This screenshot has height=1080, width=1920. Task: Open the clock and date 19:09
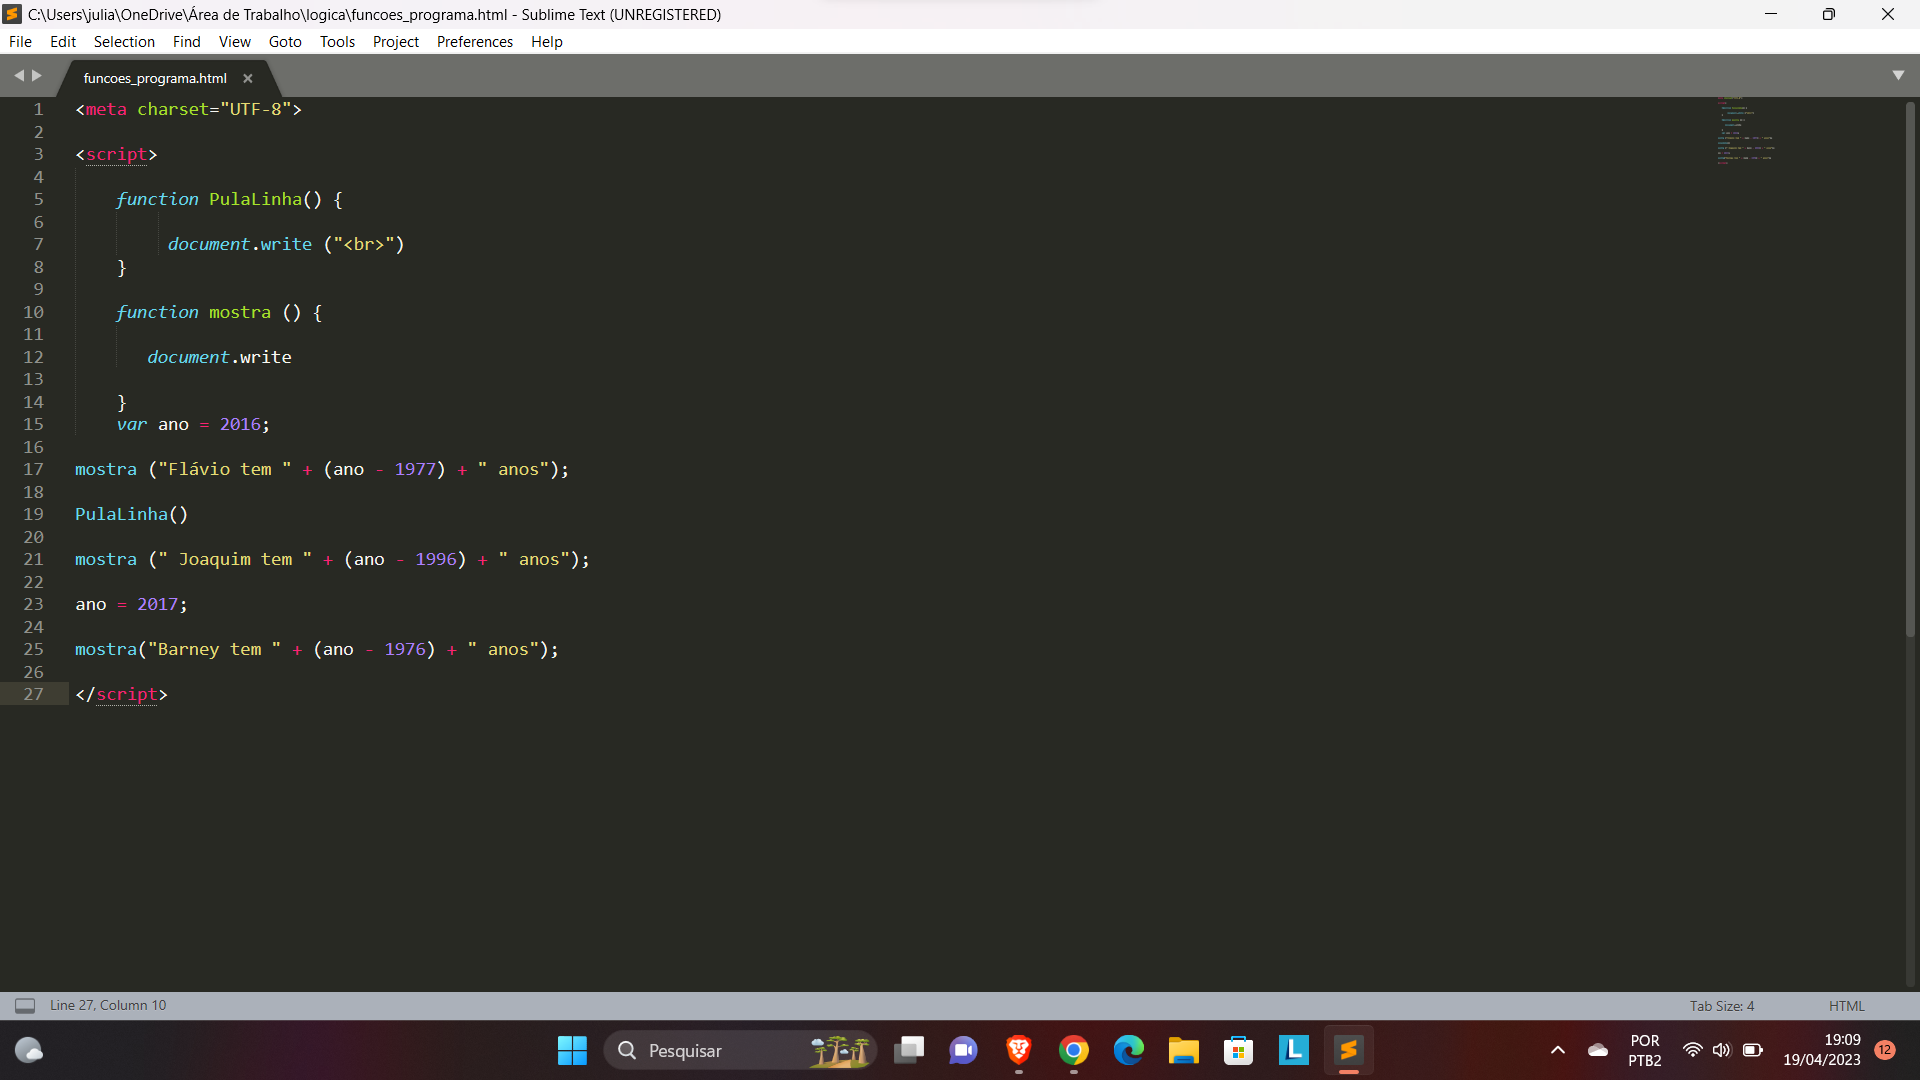[x=1822, y=1050]
